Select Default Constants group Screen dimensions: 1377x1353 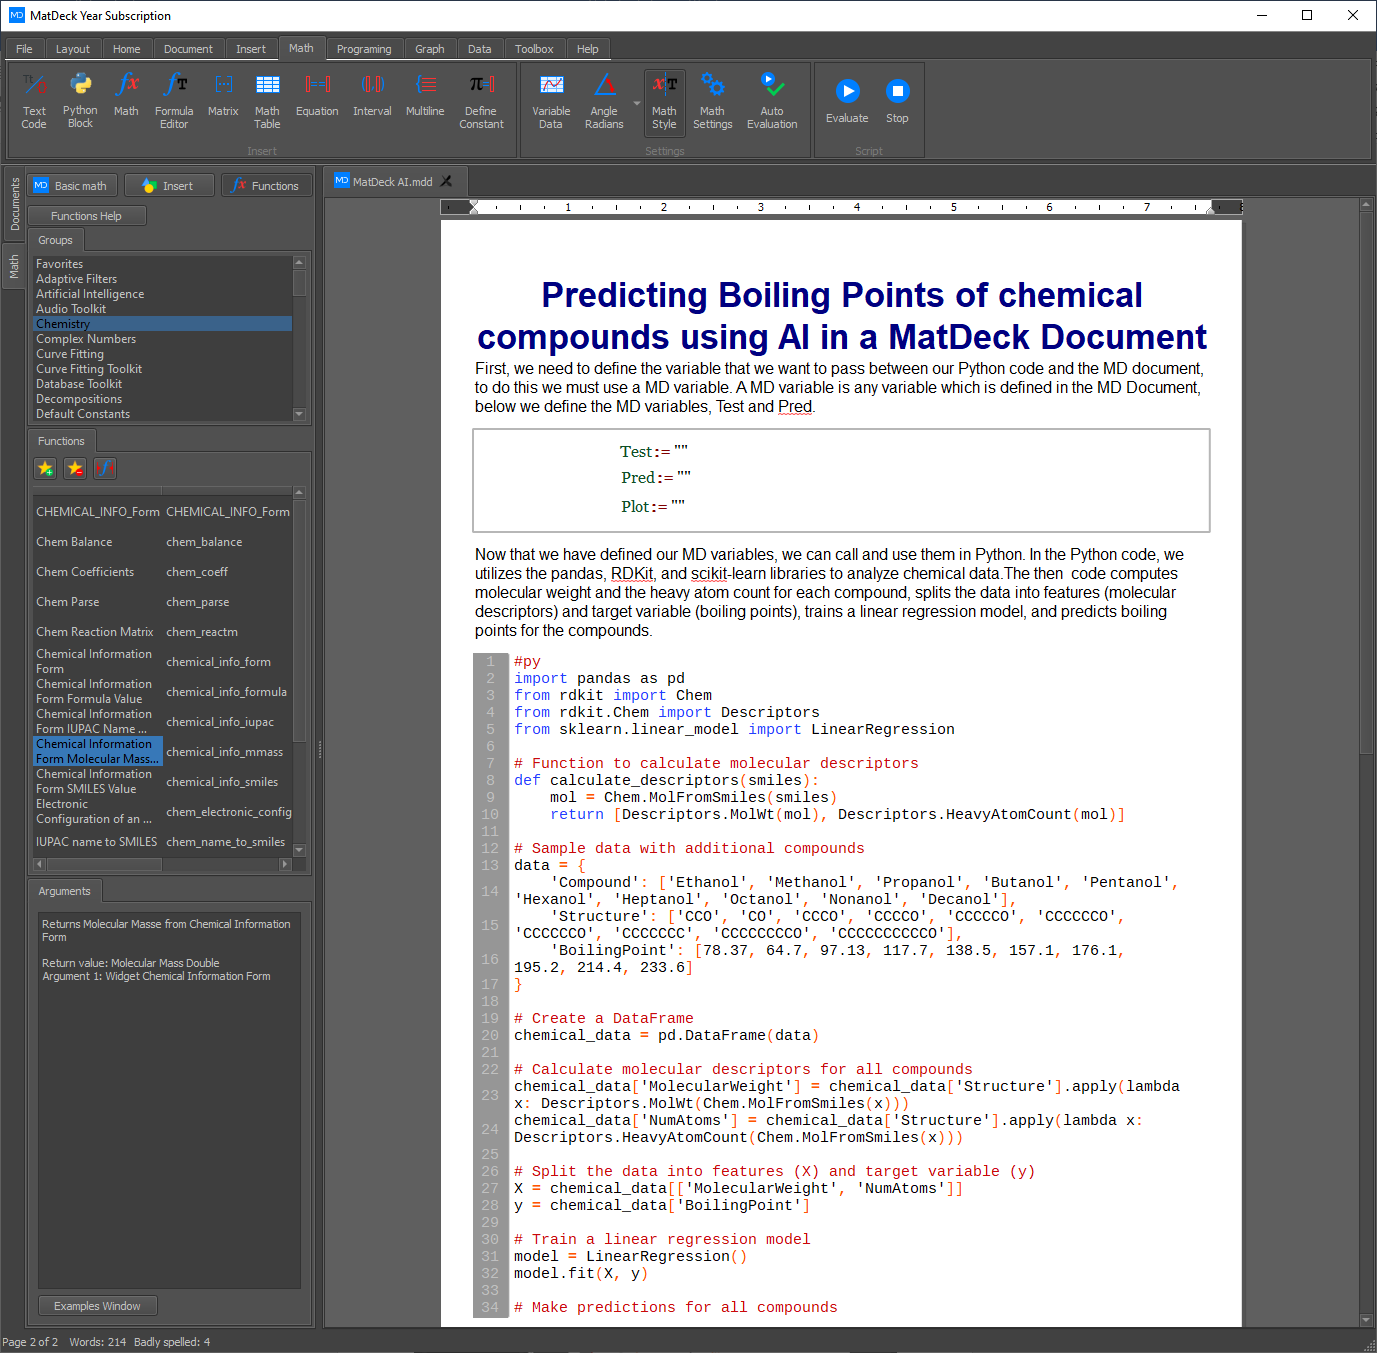pos(163,414)
